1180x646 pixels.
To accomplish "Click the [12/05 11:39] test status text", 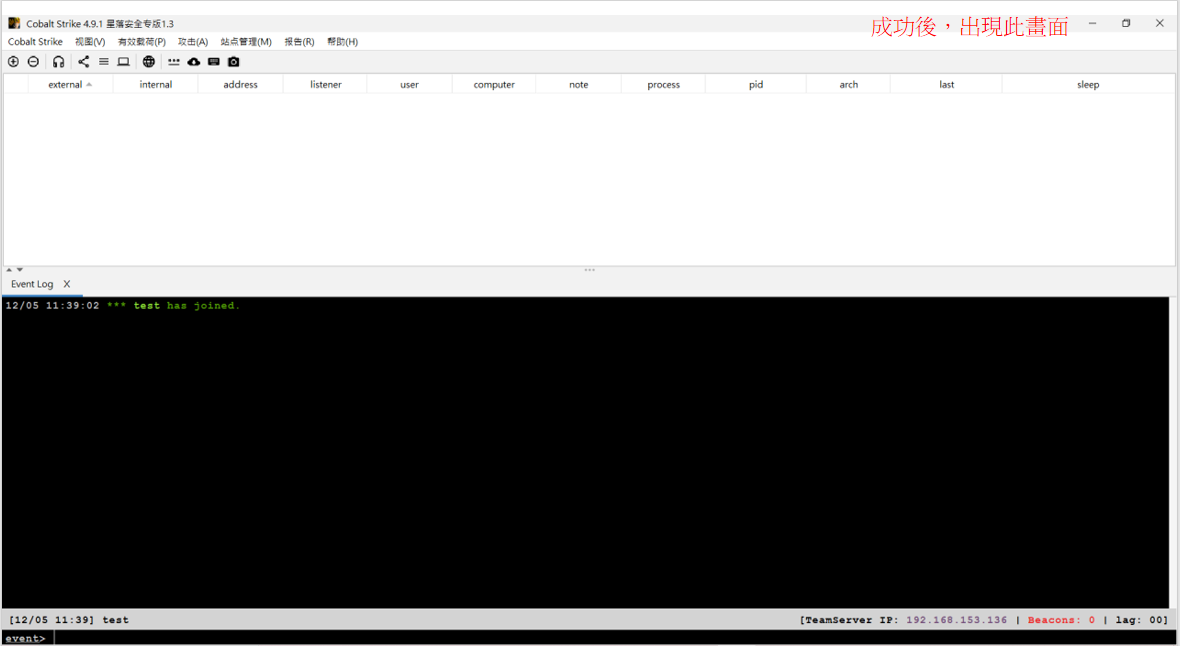I will pyautogui.click(x=68, y=620).
